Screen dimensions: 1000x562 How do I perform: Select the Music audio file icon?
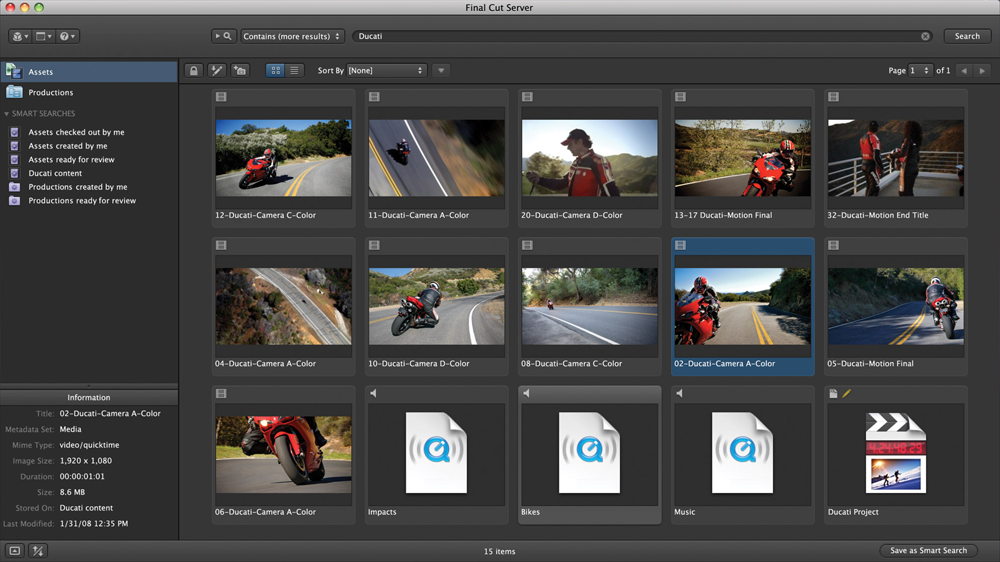(x=742, y=453)
